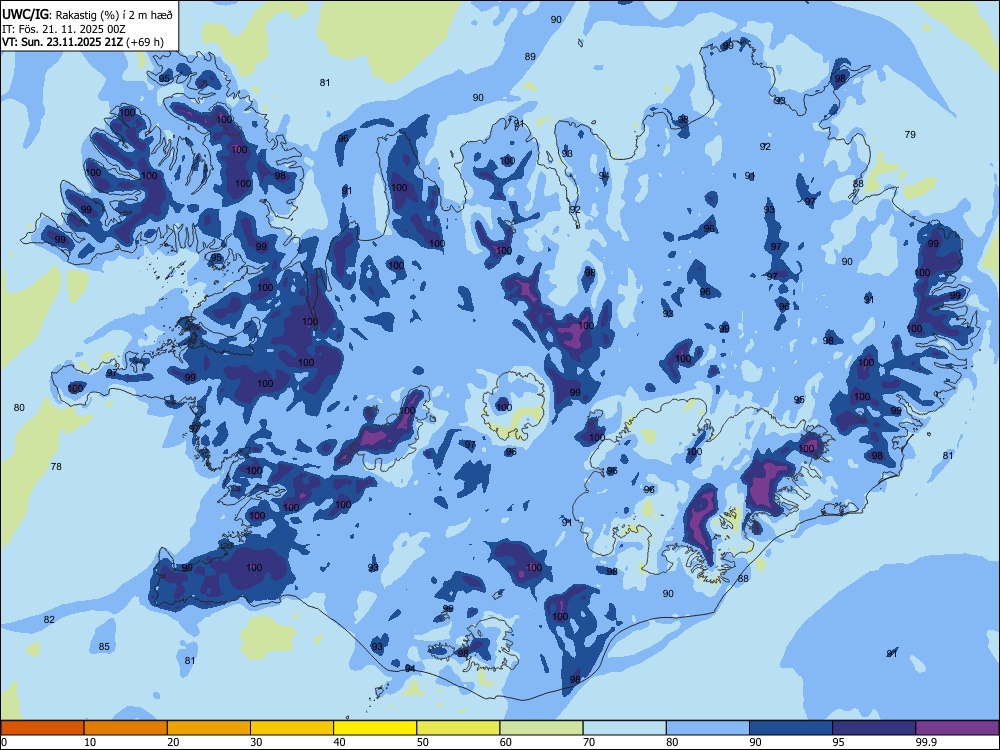Select the 20–30 amber legend swatch
This screenshot has height=750, width=1000.
pos(209,728)
